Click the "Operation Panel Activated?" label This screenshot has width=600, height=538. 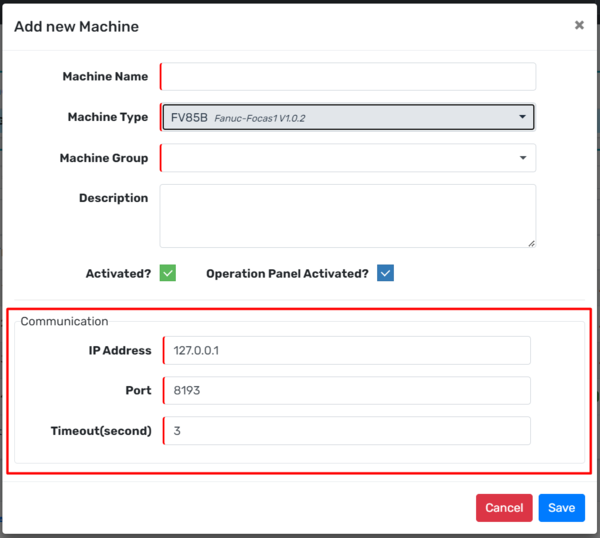coord(287,273)
